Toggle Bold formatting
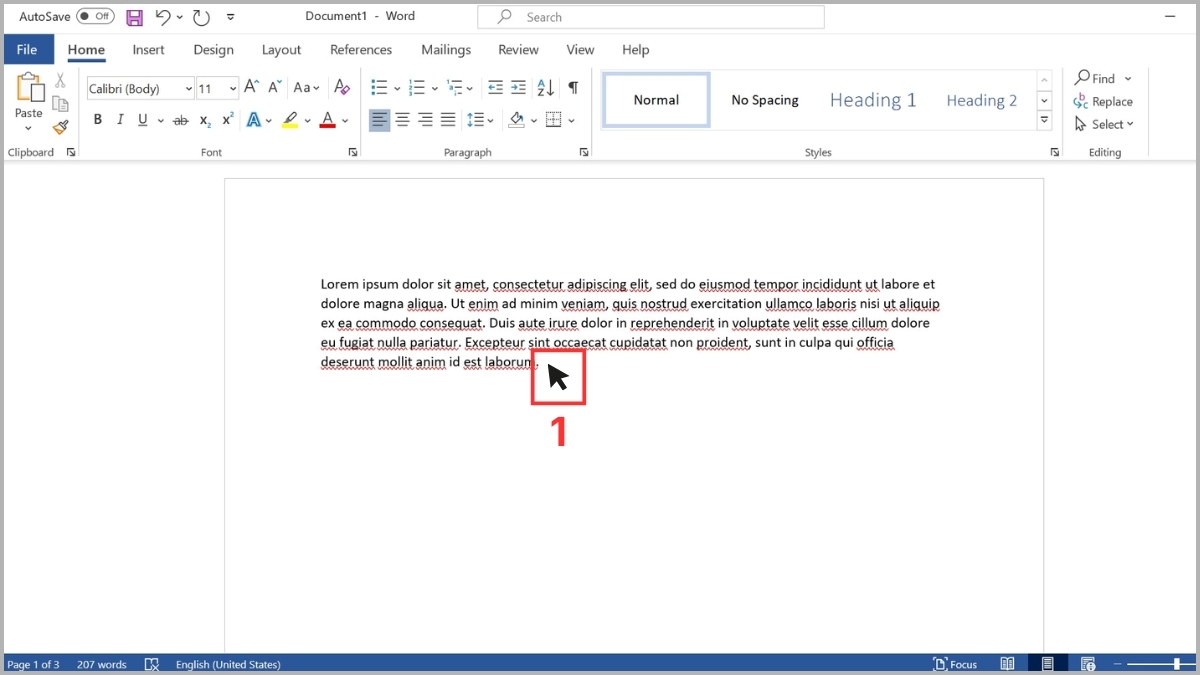The height and width of the screenshot is (675, 1200). click(97, 119)
